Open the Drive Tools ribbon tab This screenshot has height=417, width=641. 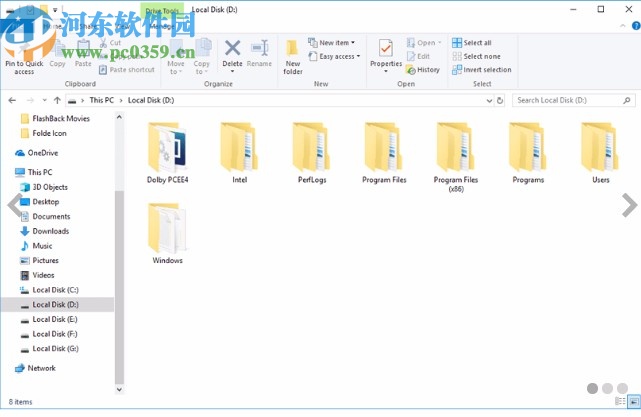pyautogui.click(x=162, y=11)
